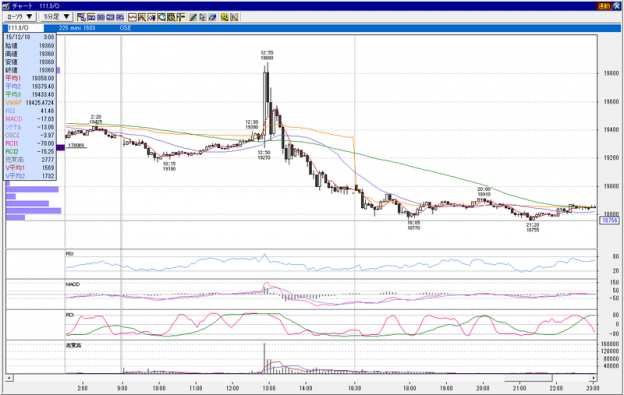Toggle the orange 連動 link button
This screenshot has width=624, height=395.
(x=604, y=6)
